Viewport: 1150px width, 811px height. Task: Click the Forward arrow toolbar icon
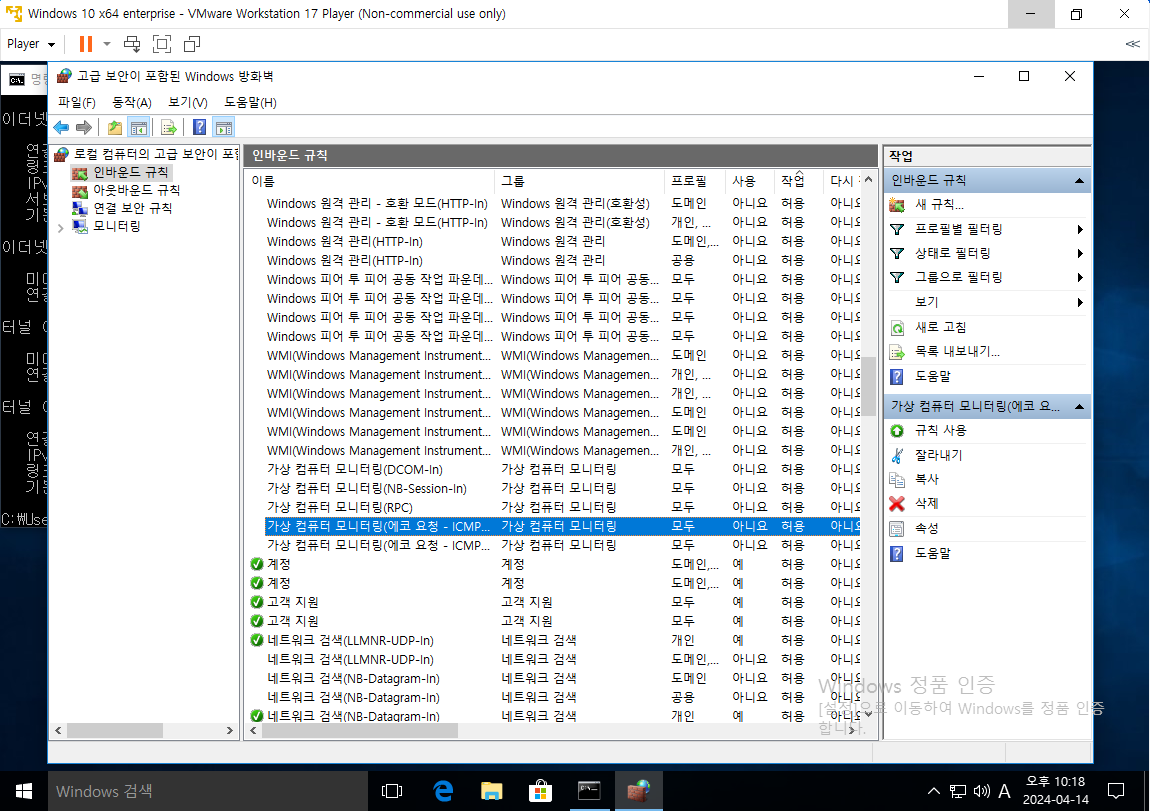click(x=84, y=128)
